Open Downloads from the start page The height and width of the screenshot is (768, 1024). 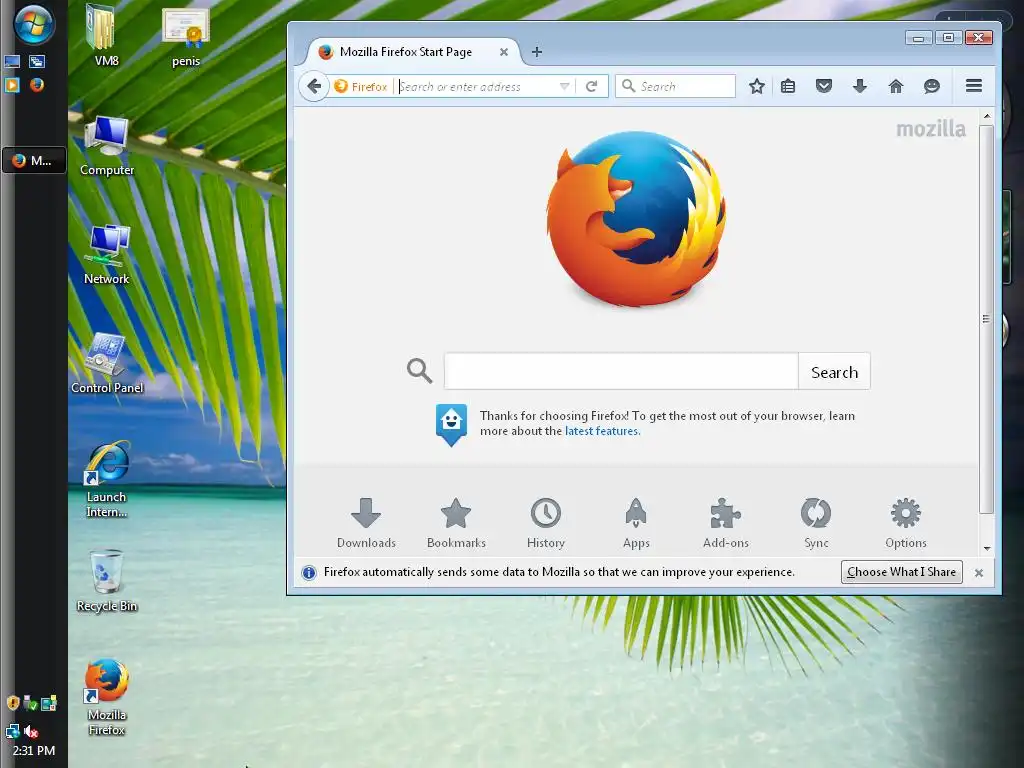point(366,523)
